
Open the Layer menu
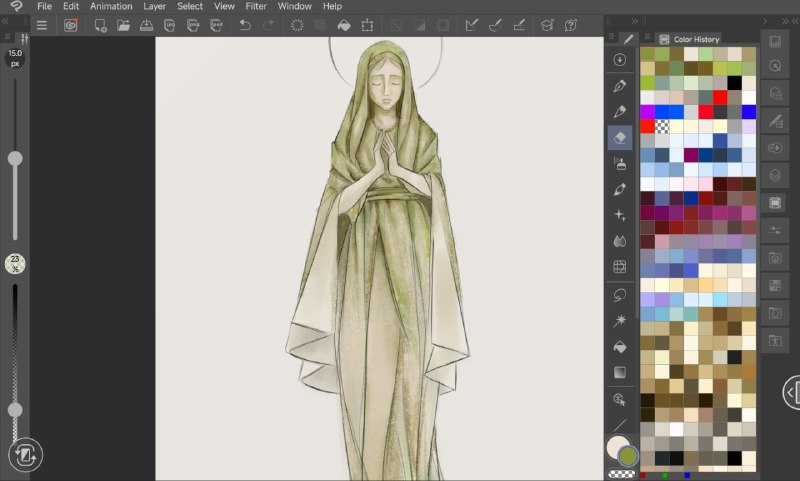click(154, 6)
